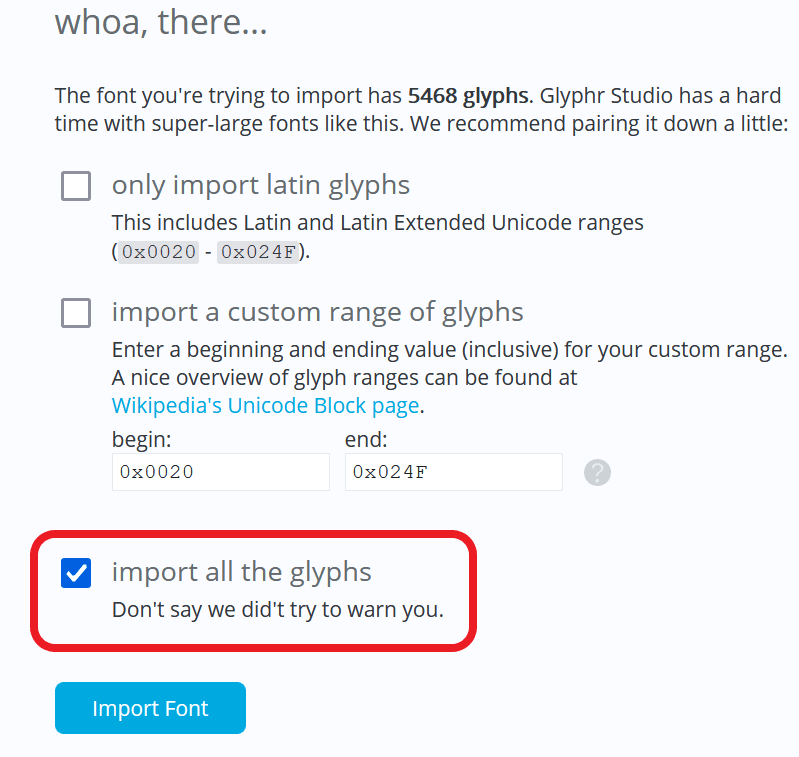Click the "whoa, there..." heading
The height and width of the screenshot is (757, 799).
161,22
